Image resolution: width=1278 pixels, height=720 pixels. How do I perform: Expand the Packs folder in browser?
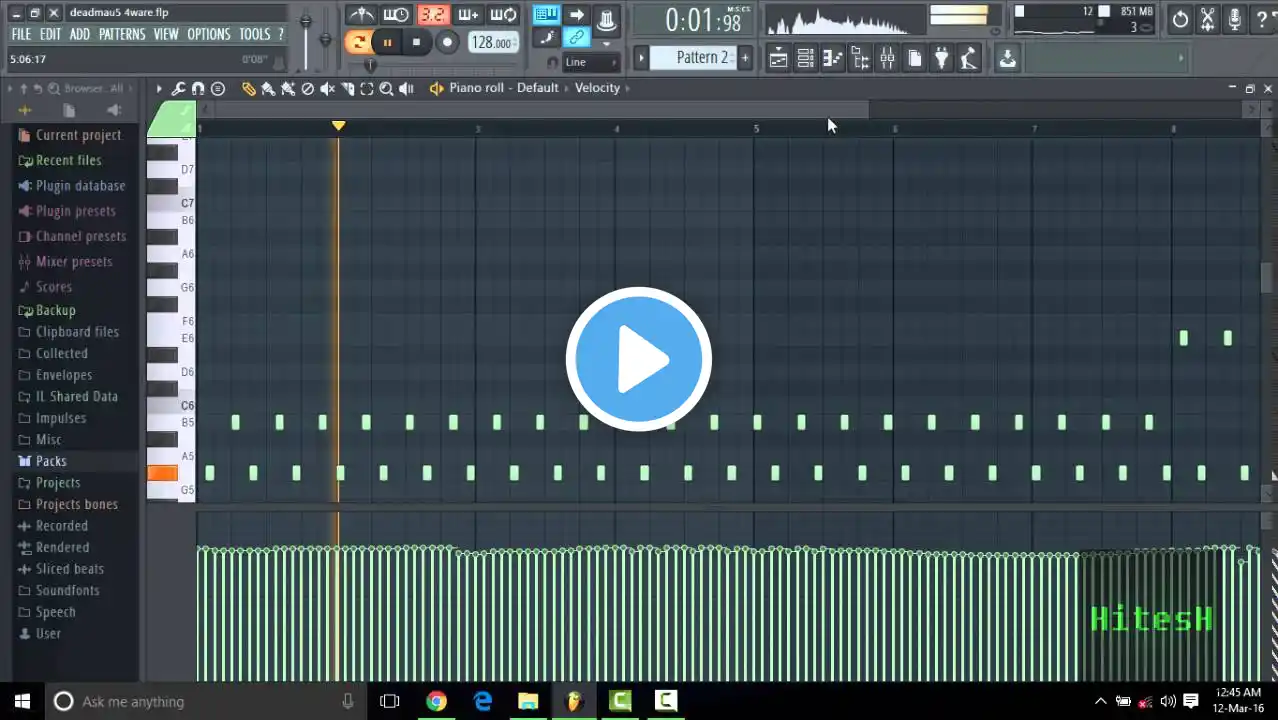[x=51, y=461]
